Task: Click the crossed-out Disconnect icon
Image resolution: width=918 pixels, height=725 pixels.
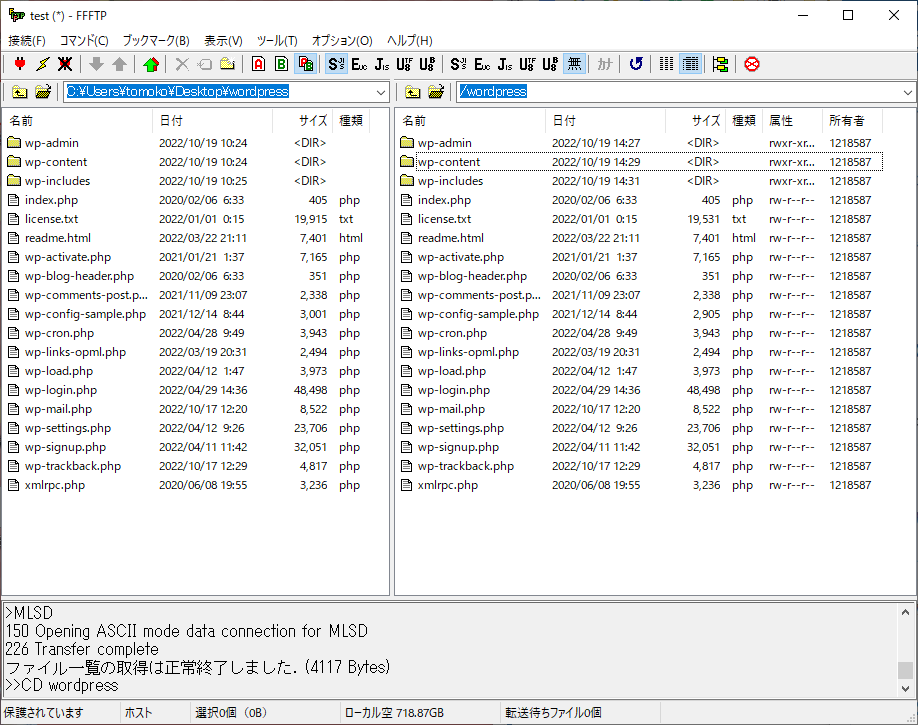Action: [x=65, y=64]
